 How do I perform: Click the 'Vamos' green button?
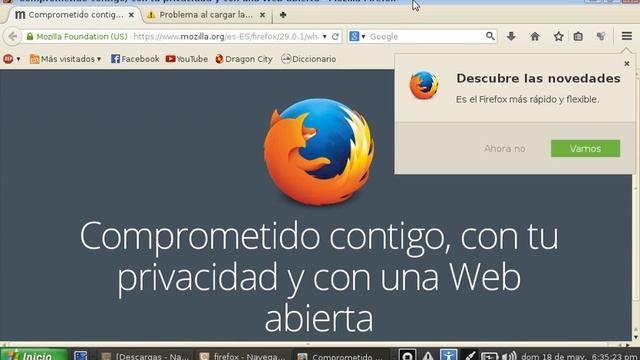585,149
